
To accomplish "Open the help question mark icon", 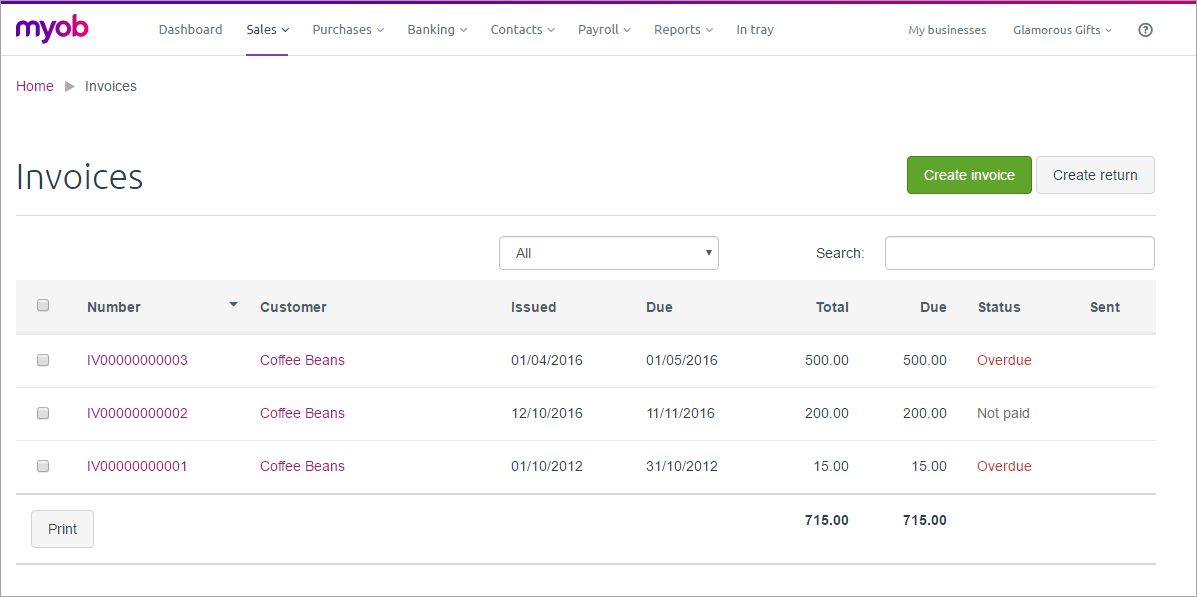I will (1145, 30).
